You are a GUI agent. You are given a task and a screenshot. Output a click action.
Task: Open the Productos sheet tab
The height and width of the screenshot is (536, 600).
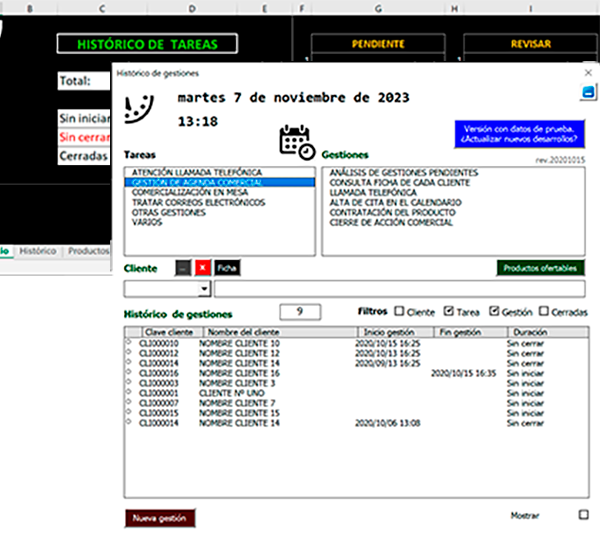point(88,252)
